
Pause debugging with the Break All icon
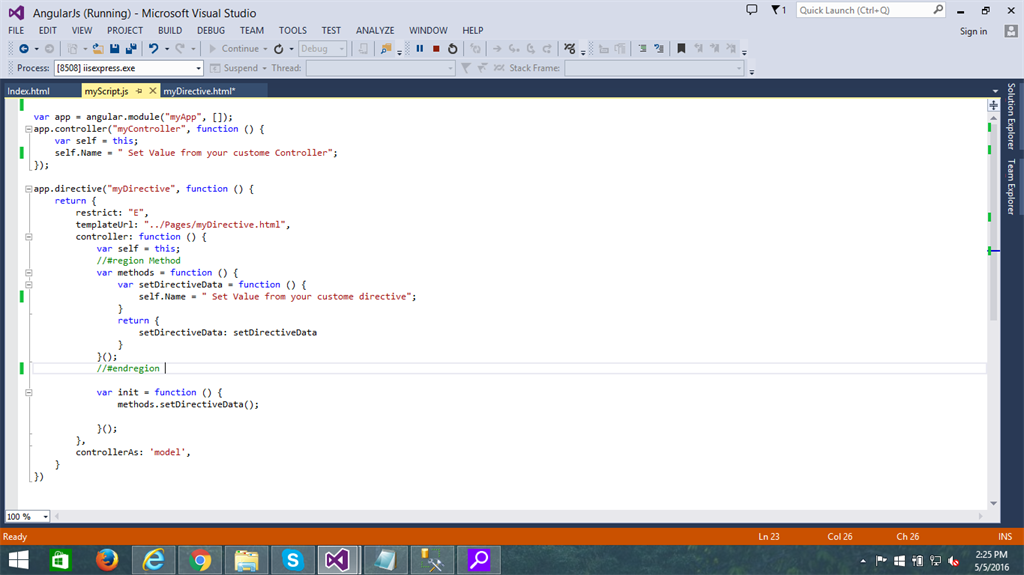pos(419,49)
